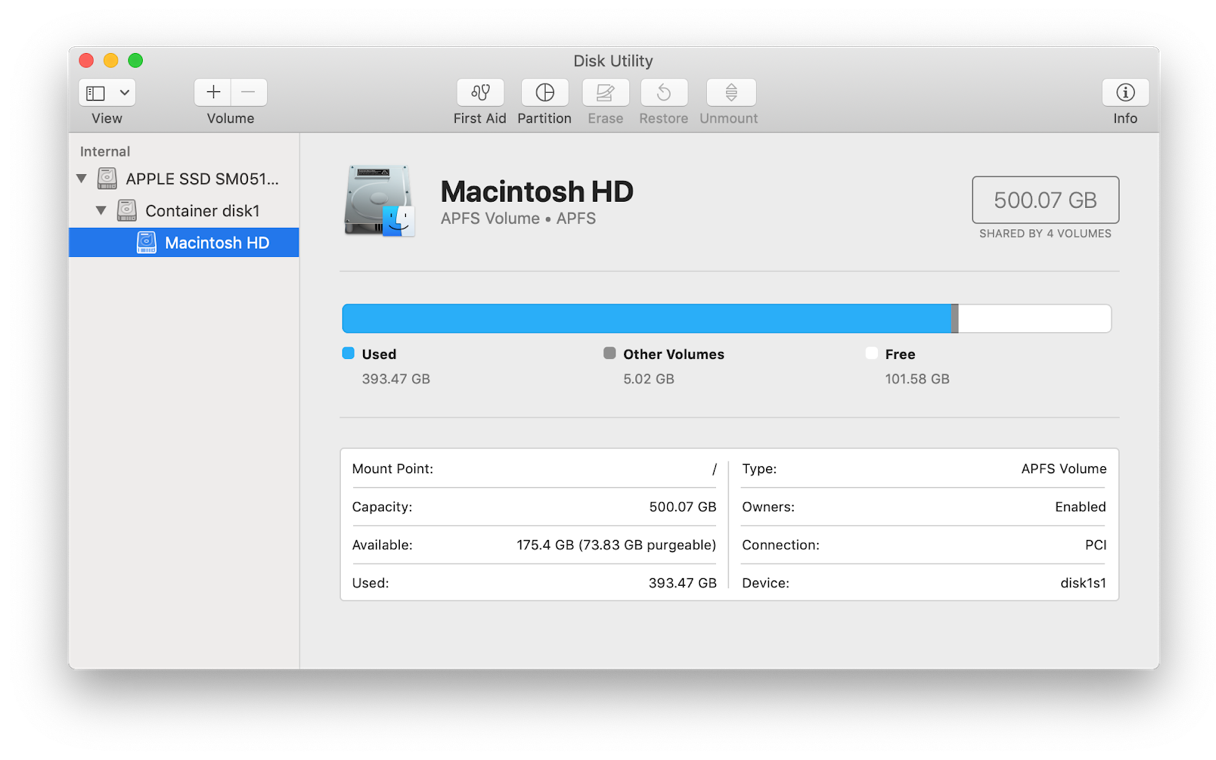Click the Restore toolbar icon
The width and height of the screenshot is (1216, 760).
click(664, 92)
